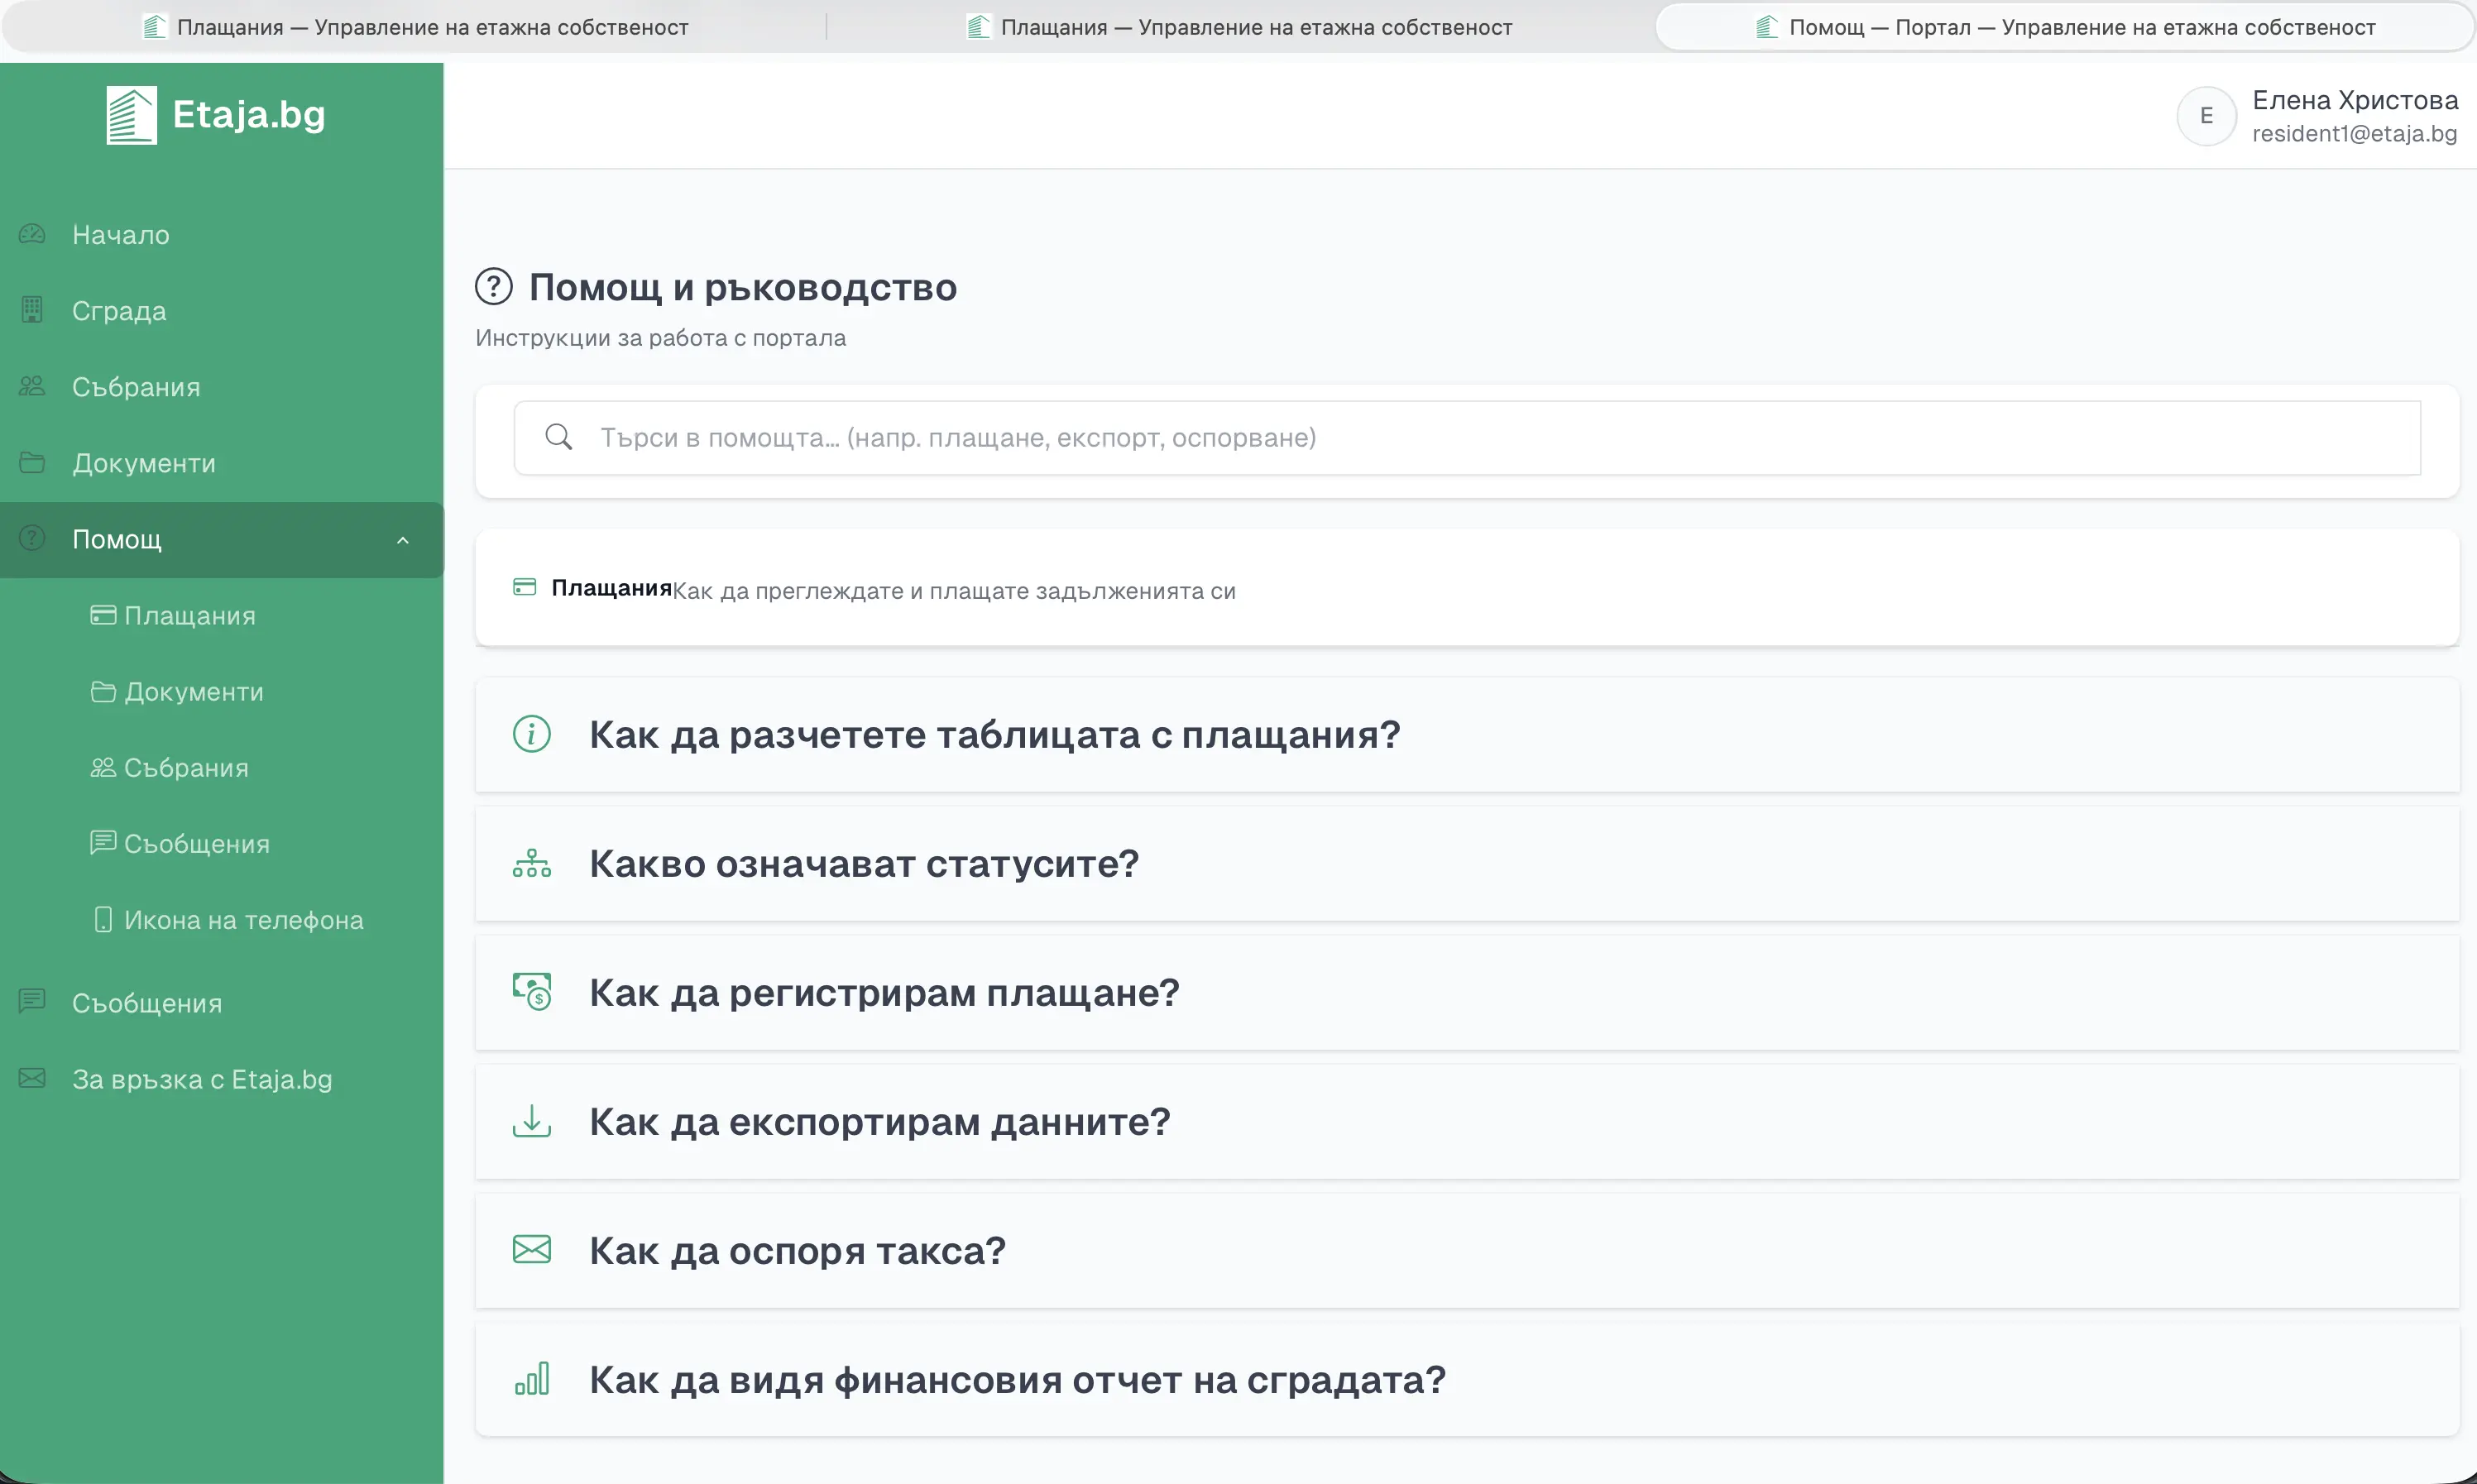The height and width of the screenshot is (1484, 2477).
Task: Click 'Как да преглеждате и плащате задълженията си'
Action: pyautogui.click(x=954, y=591)
